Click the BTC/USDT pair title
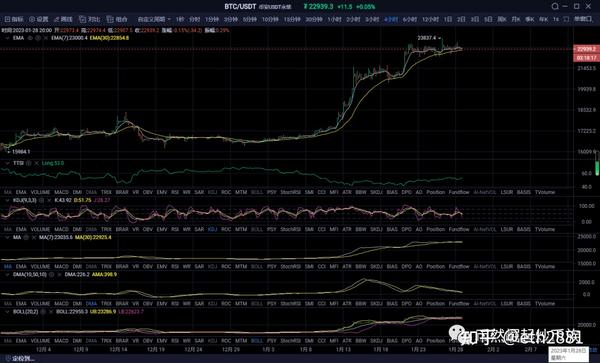Viewport: 600px width, 363px height. (x=240, y=7)
